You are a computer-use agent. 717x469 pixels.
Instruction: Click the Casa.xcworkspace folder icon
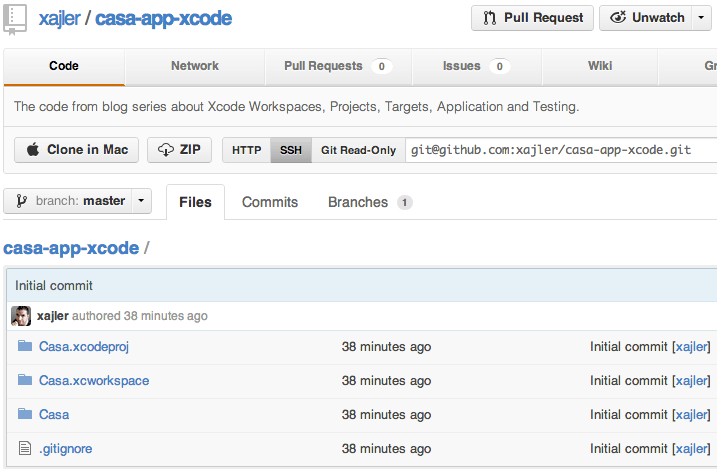click(x=25, y=379)
